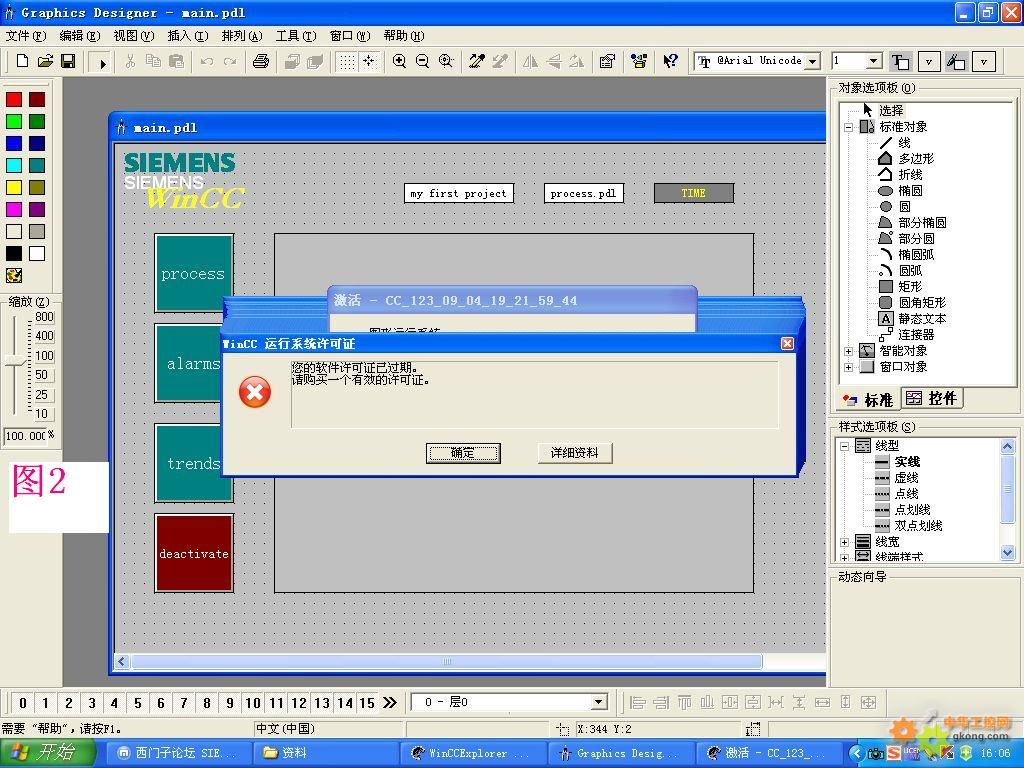Open the layer selection dropdown 层0

(x=598, y=703)
